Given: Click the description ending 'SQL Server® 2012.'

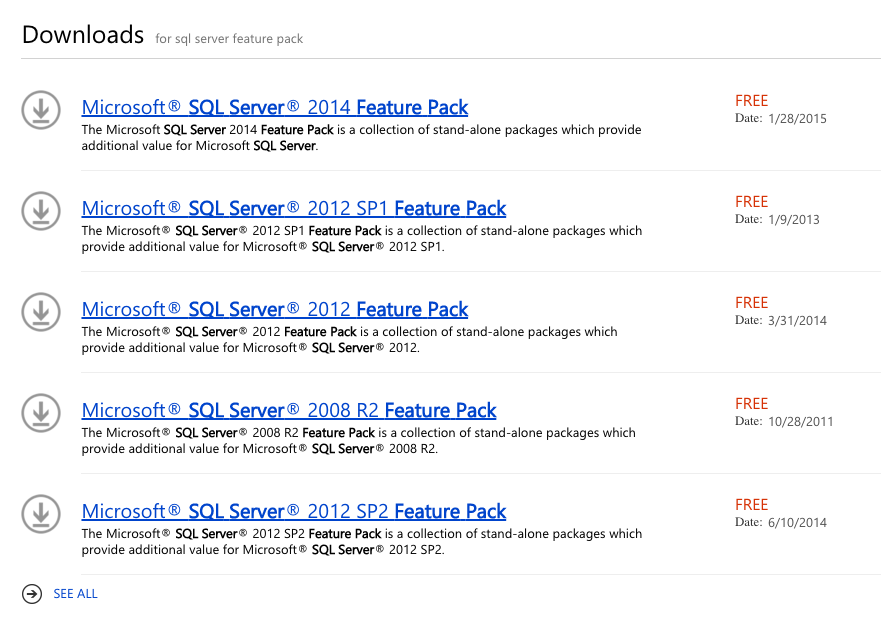Looking at the screenshot, I should 349,340.
